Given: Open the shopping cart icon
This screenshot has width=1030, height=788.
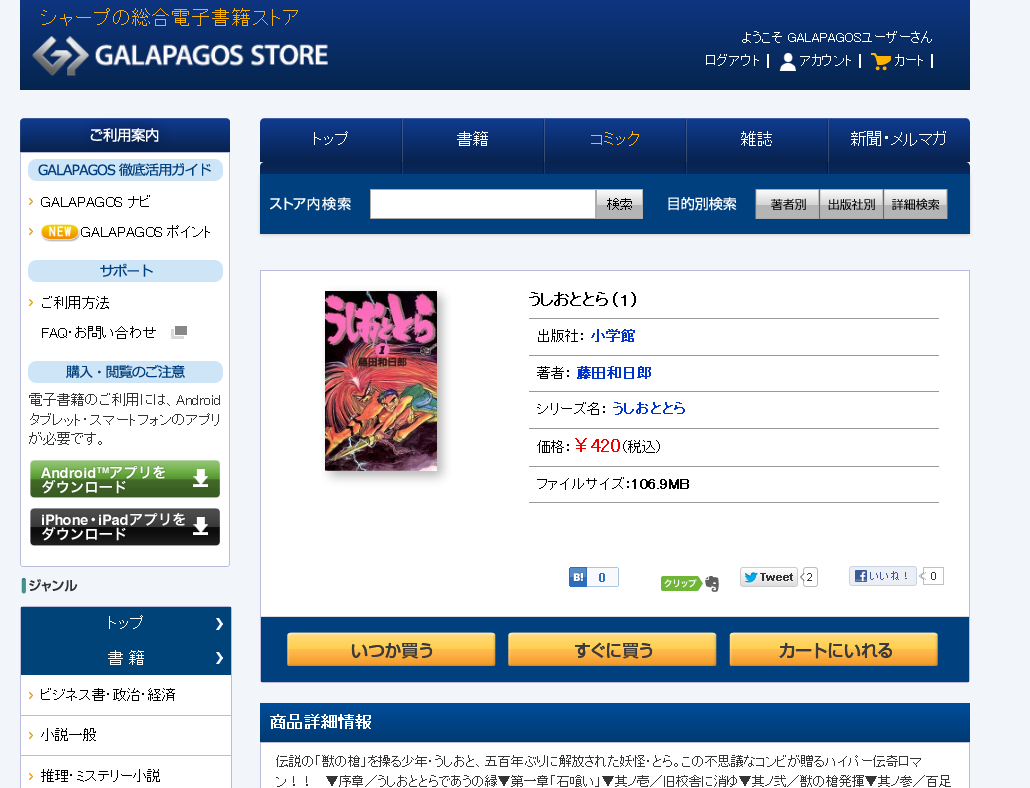Looking at the screenshot, I should (880, 61).
